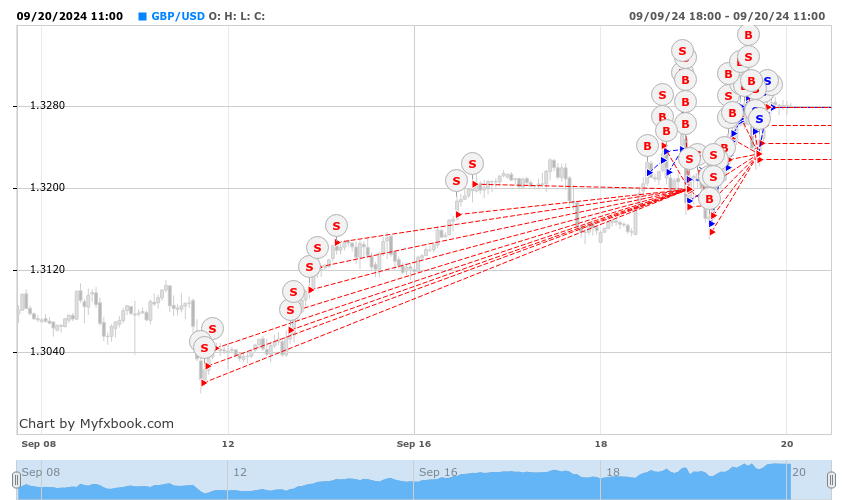
Task: Select the leftmost red B trade marker
Action: tap(647, 146)
